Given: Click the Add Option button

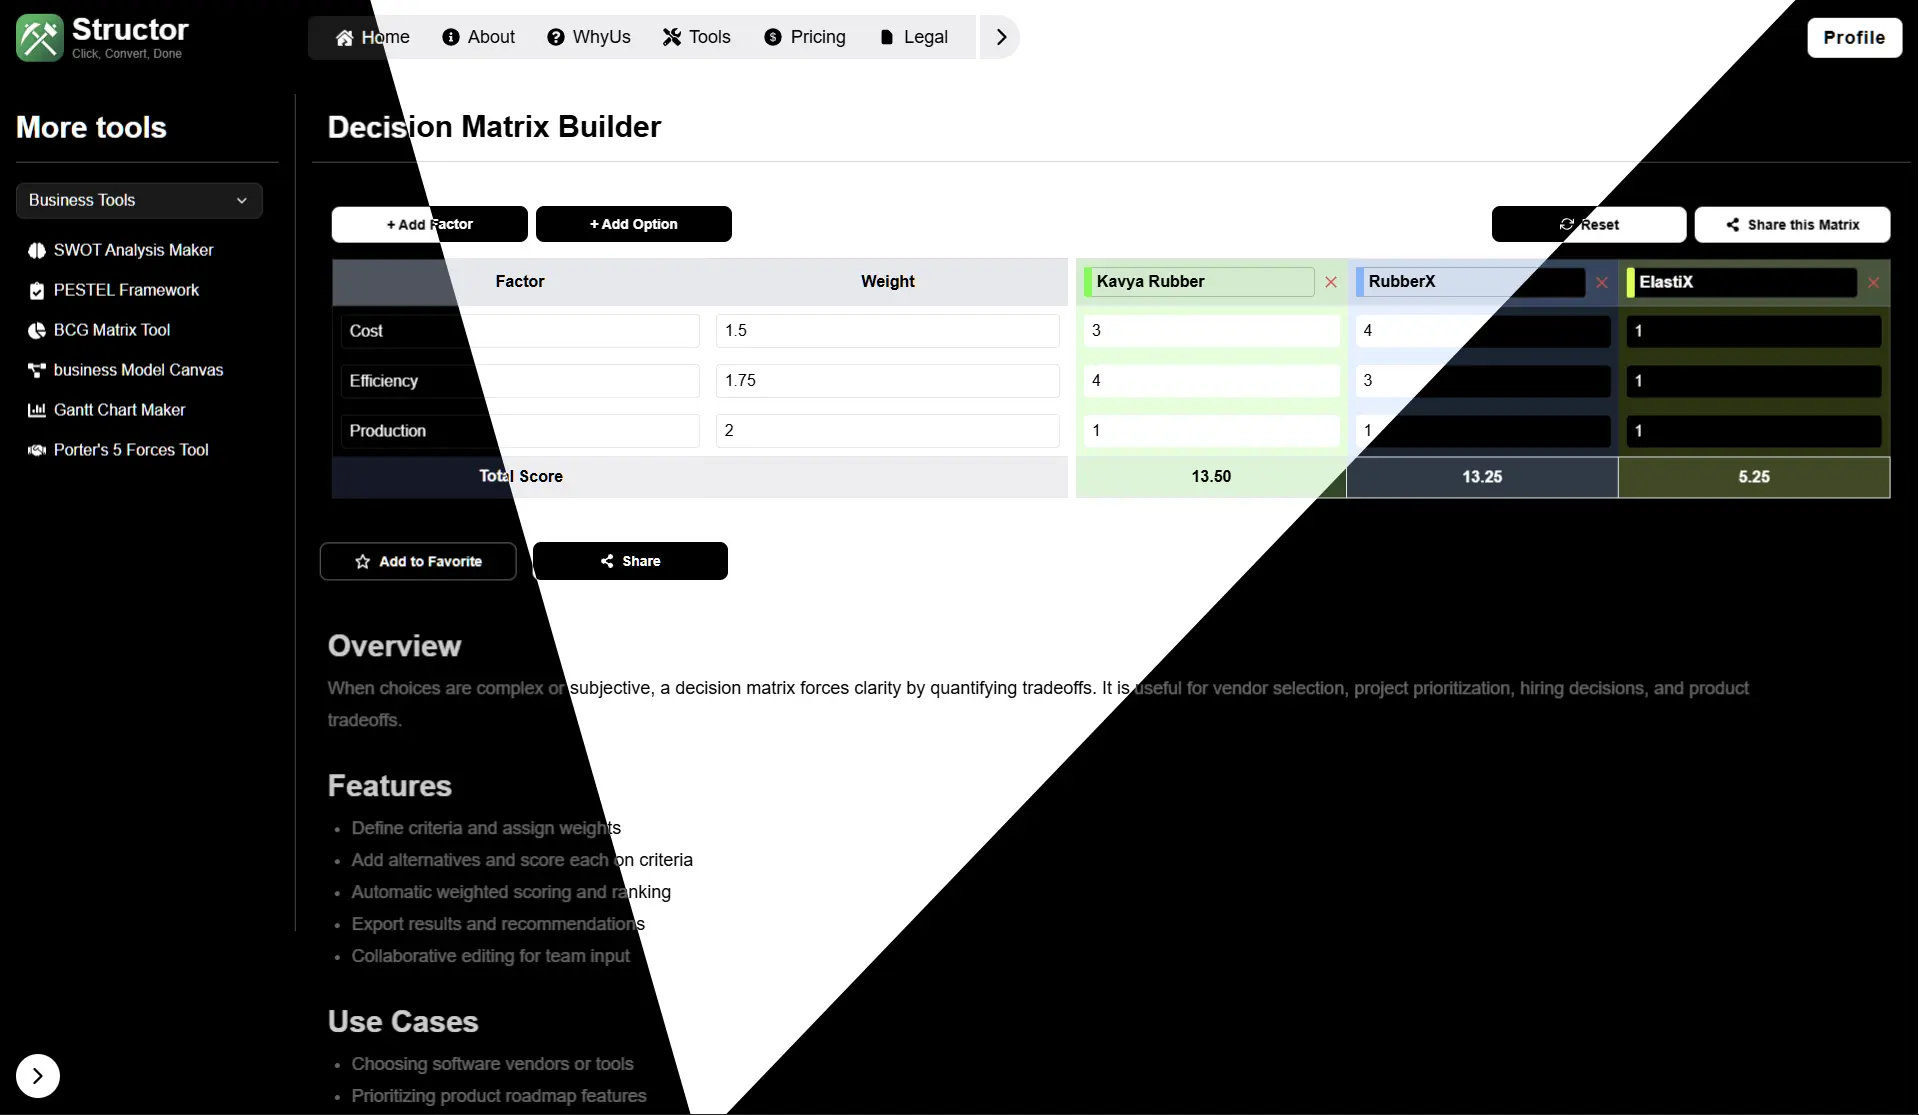Looking at the screenshot, I should [x=633, y=224].
